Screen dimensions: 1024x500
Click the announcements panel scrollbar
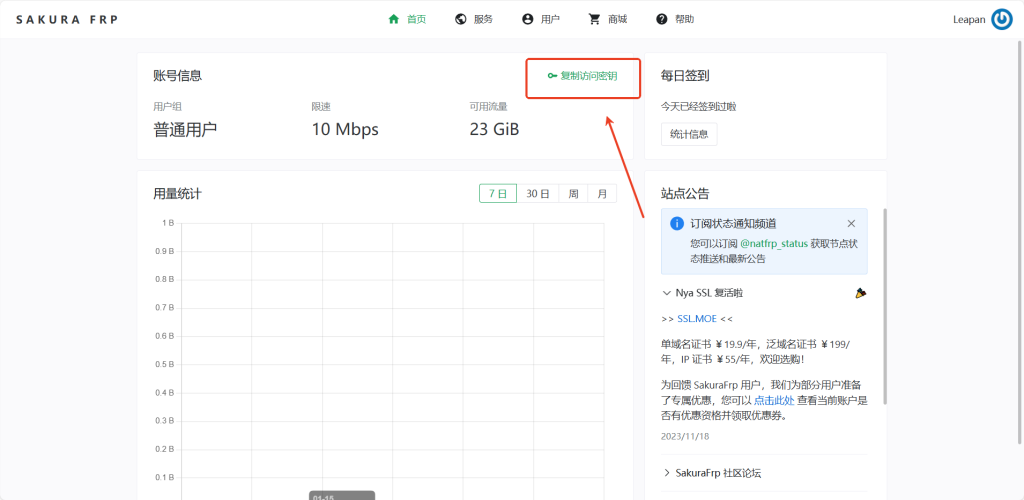pyautogui.click(x=885, y=307)
